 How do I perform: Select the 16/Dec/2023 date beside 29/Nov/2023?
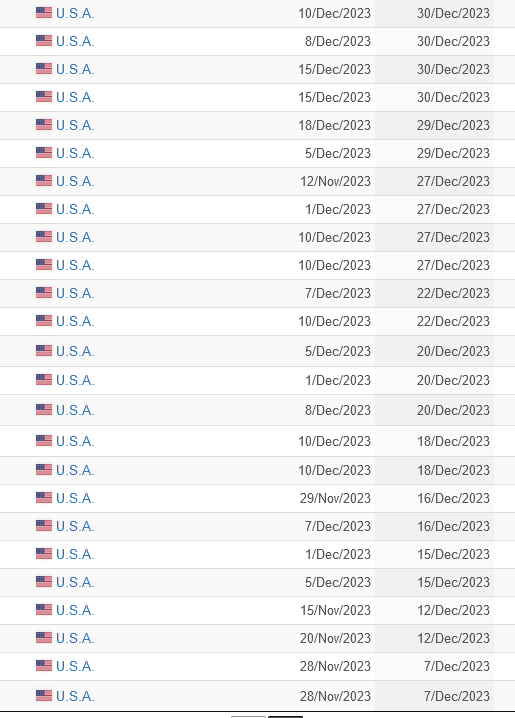pyautogui.click(x=453, y=498)
